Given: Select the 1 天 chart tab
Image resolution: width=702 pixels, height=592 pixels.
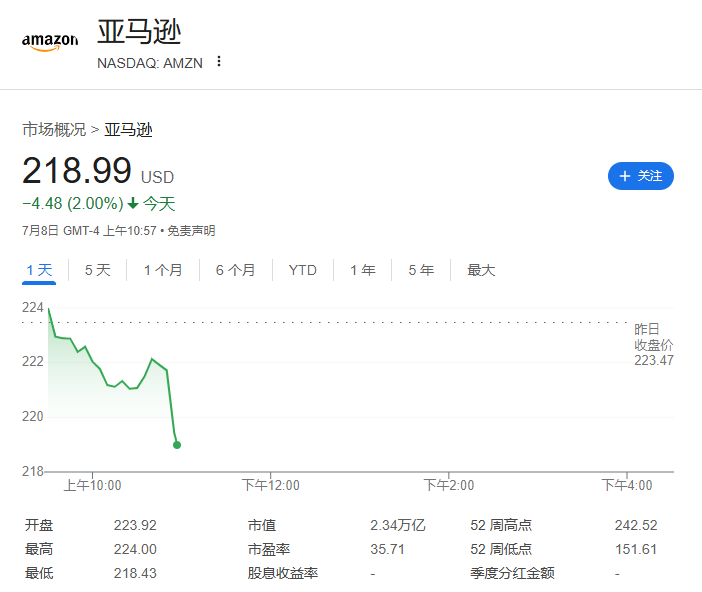Looking at the screenshot, I should (x=39, y=270).
